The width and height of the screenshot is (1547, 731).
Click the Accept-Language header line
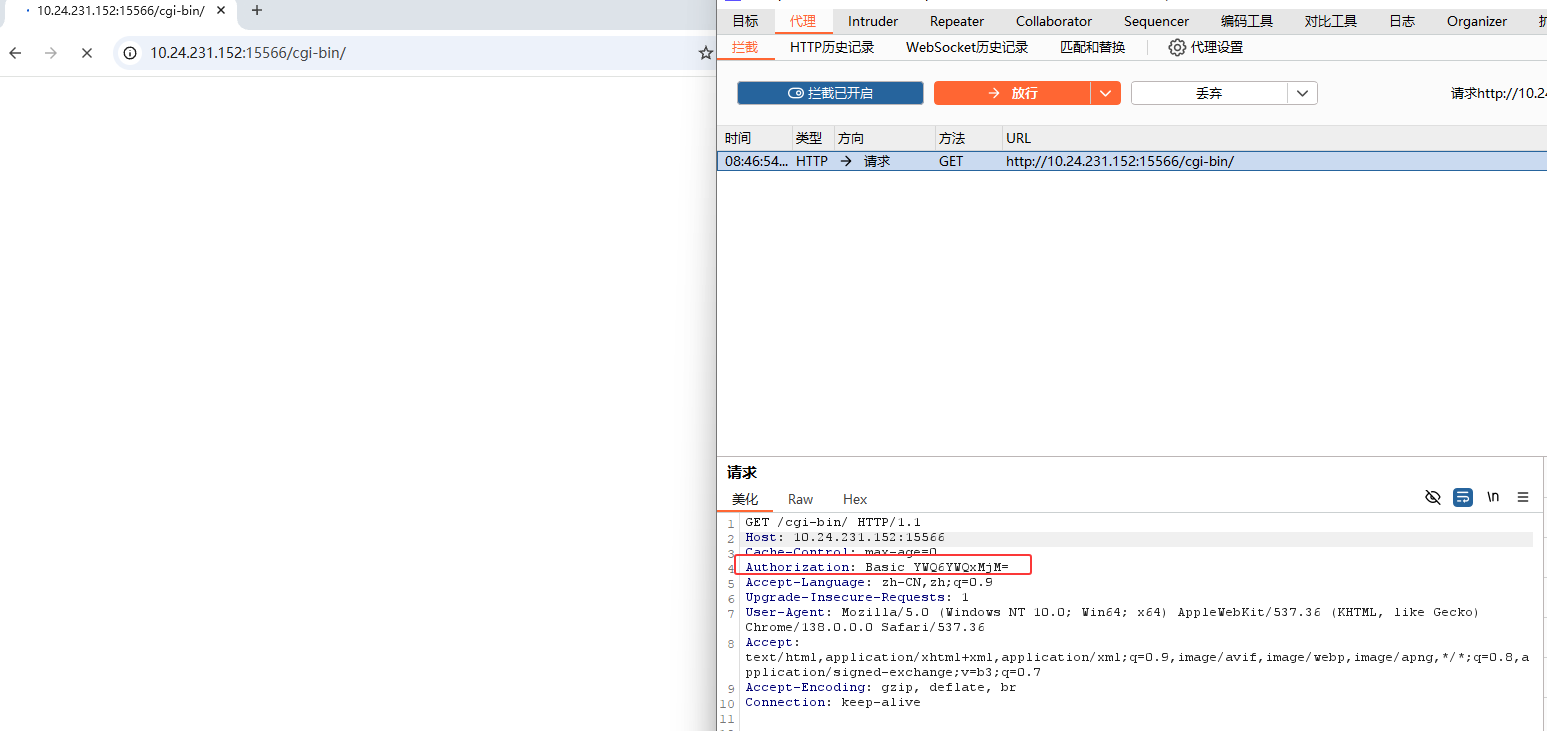coord(869,582)
